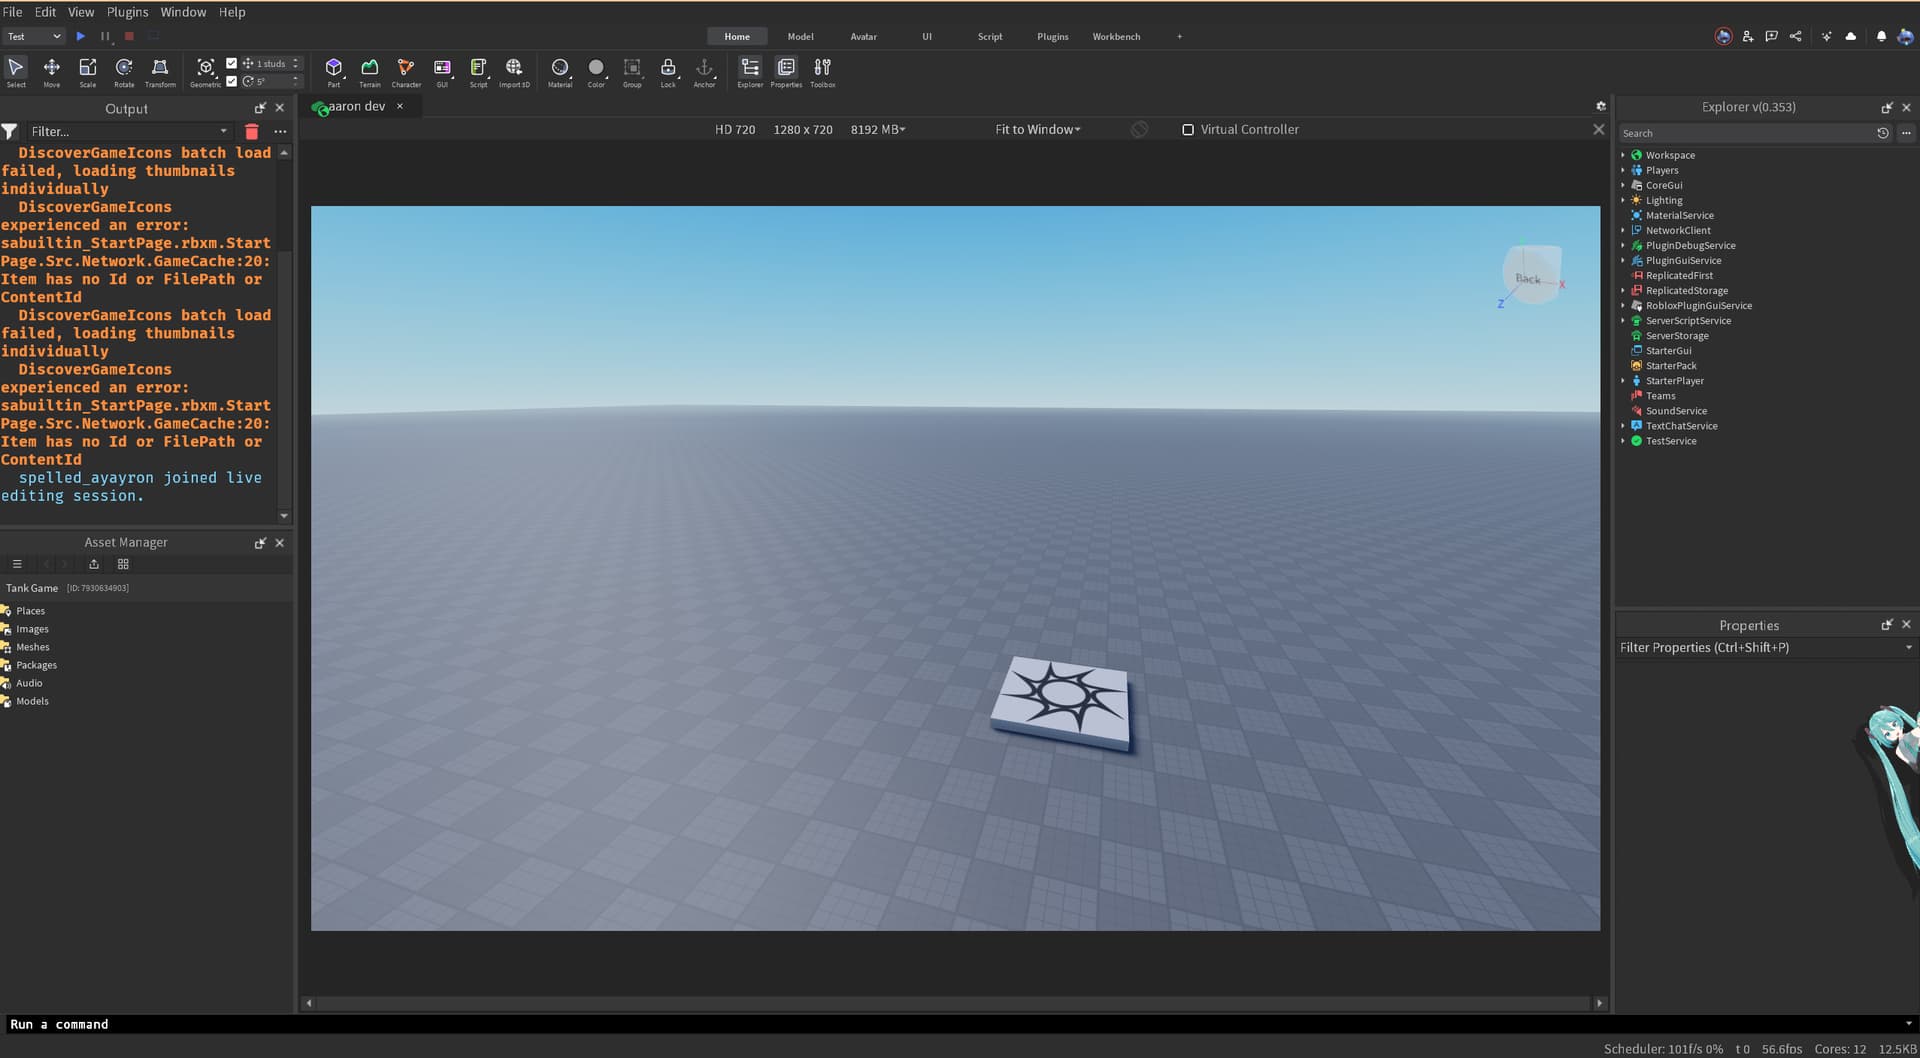Select the Lighting service in Explorer
The image size is (1920, 1058).
tap(1664, 200)
